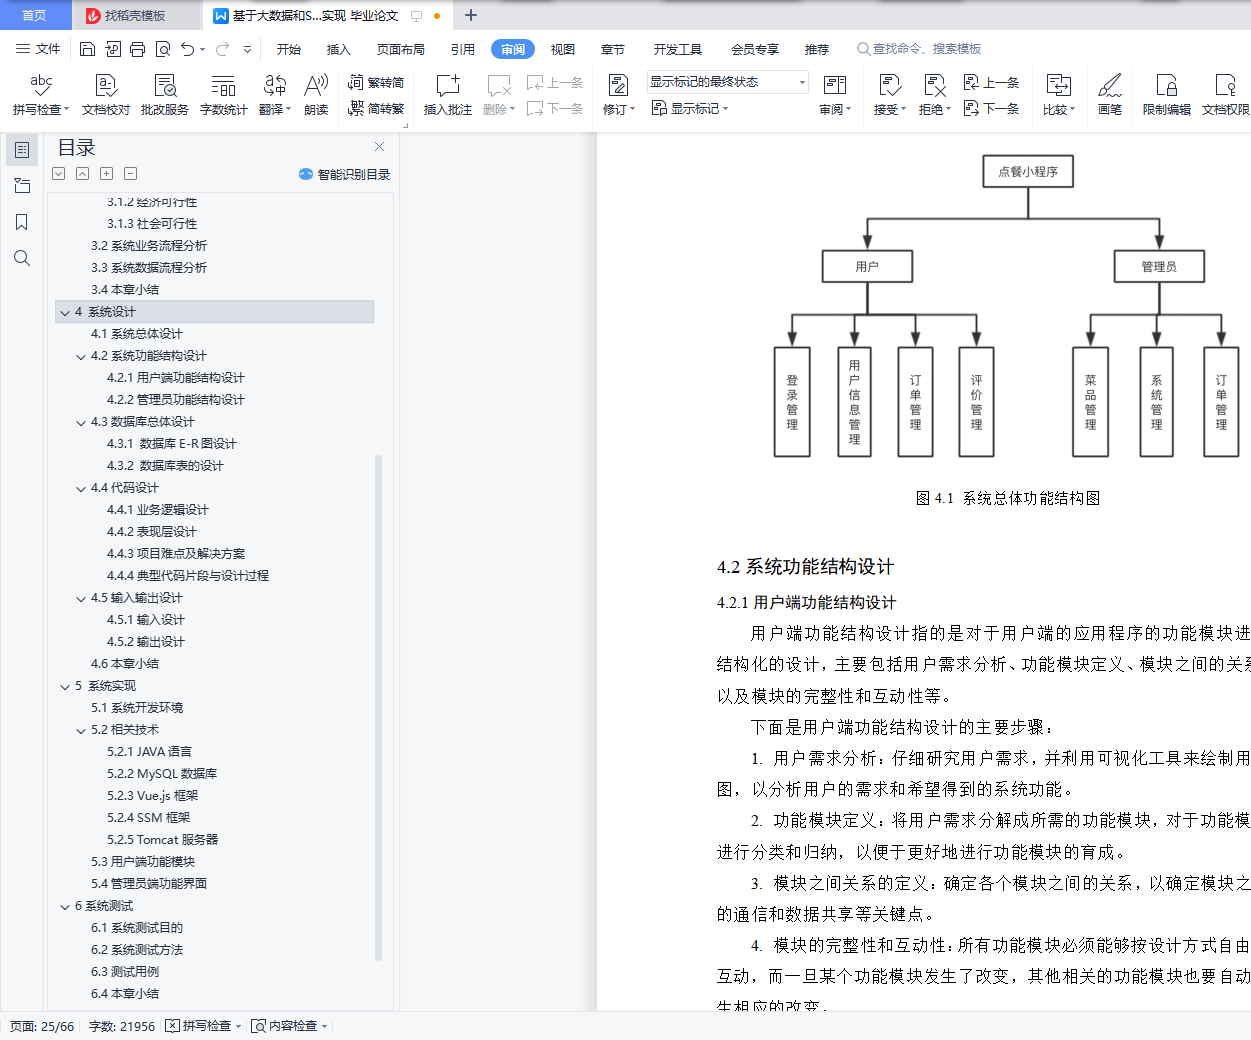This screenshot has height=1040, width=1251.
Task: Collapse '4.2 系统功能结构设计' outline node
Action: [81, 356]
